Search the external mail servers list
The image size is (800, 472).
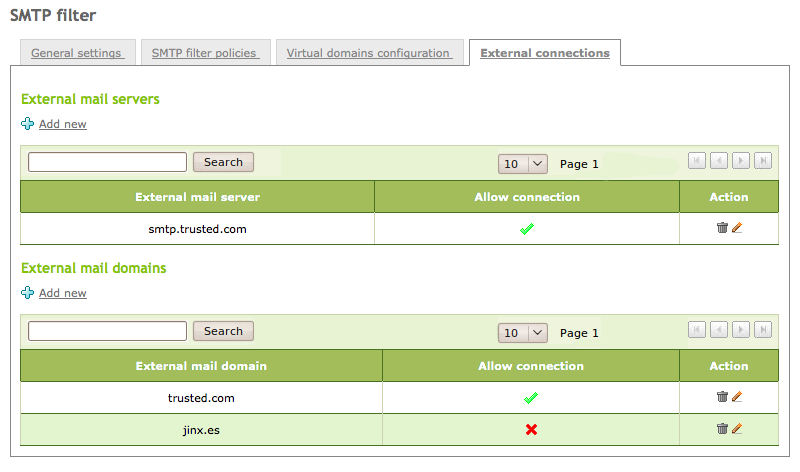pyautogui.click(x=223, y=162)
